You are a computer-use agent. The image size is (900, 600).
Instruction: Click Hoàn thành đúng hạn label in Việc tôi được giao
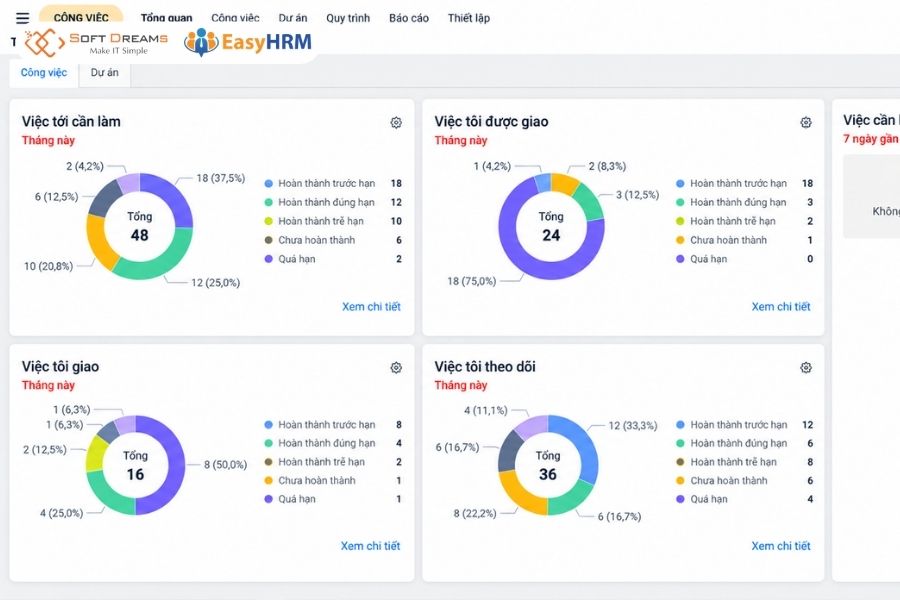point(738,202)
